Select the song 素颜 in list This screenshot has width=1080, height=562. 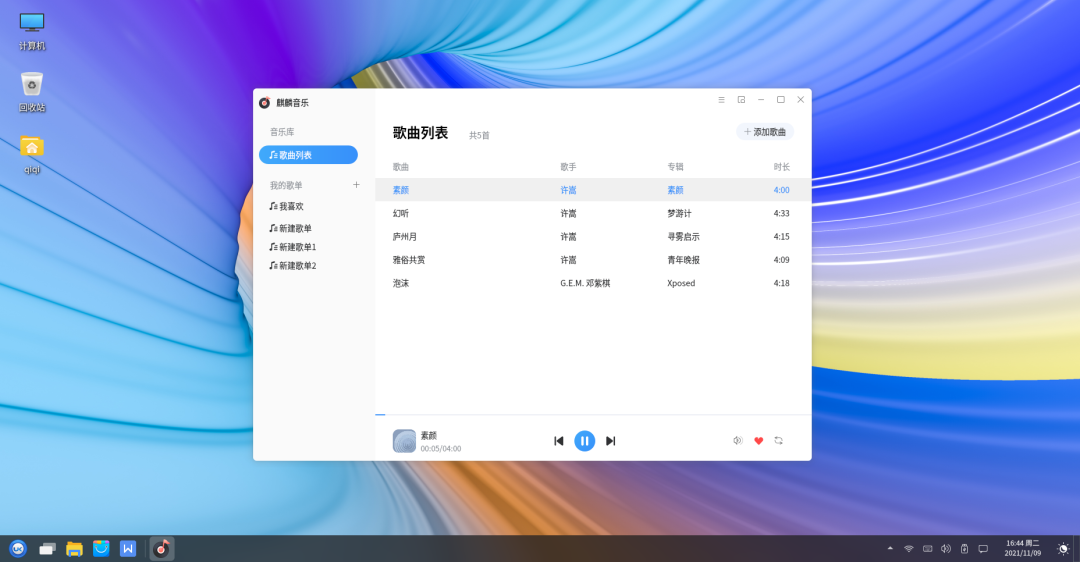593,189
